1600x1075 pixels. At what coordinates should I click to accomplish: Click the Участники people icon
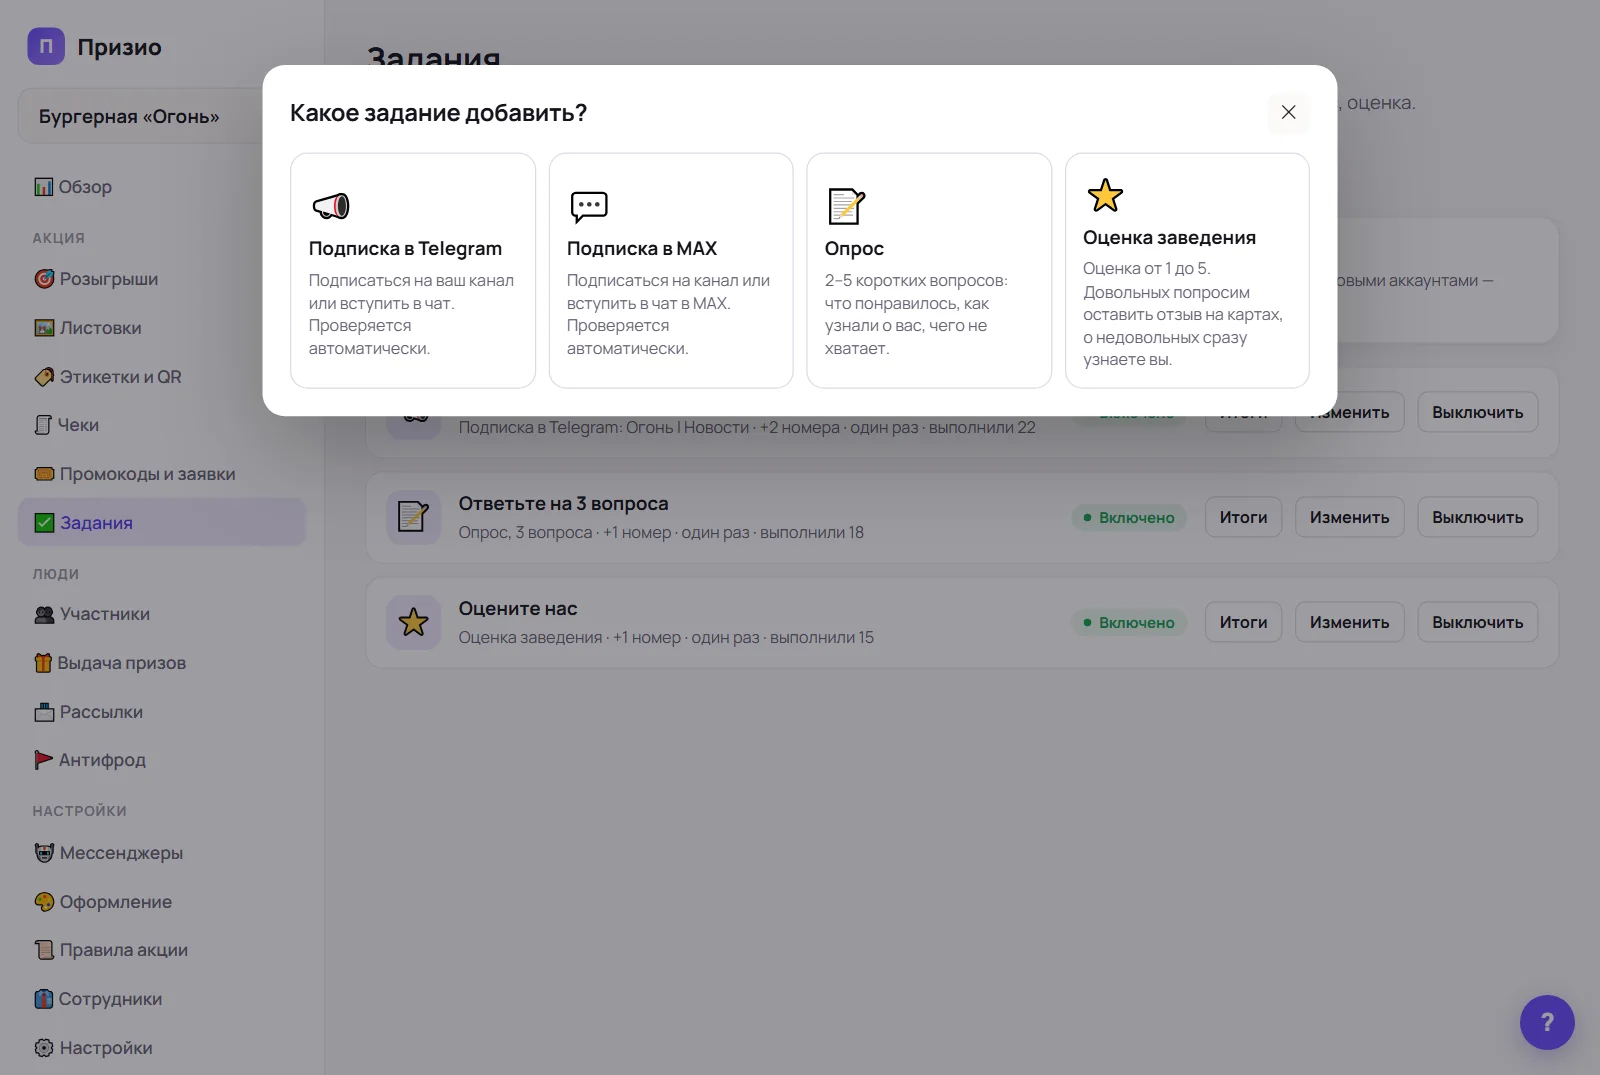click(44, 614)
